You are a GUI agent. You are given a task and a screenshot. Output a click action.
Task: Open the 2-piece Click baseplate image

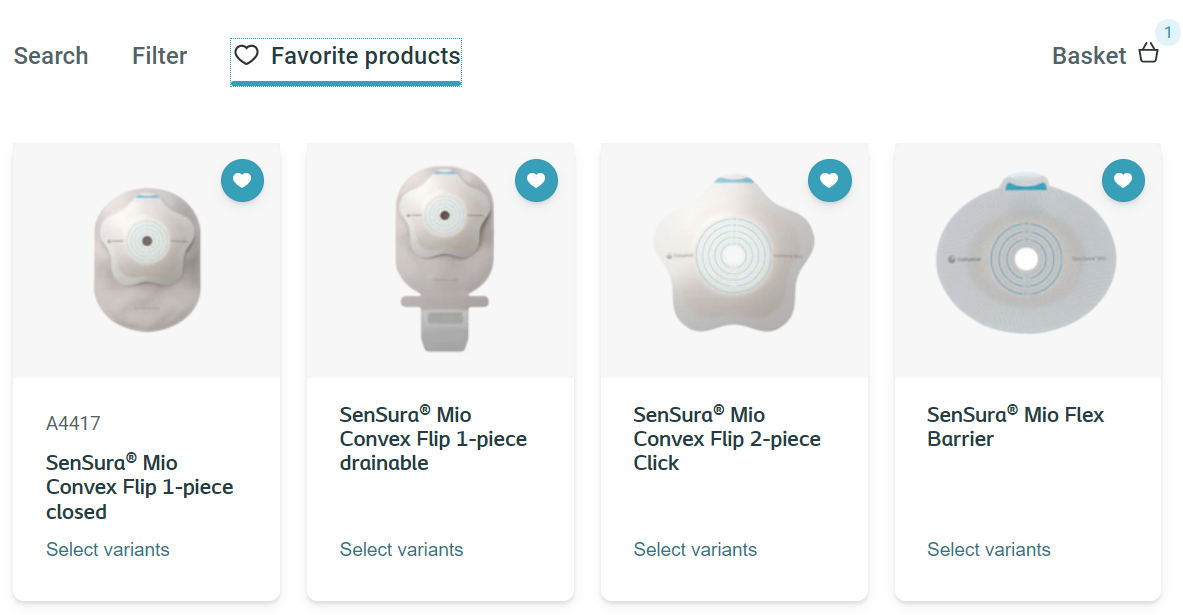point(734,256)
